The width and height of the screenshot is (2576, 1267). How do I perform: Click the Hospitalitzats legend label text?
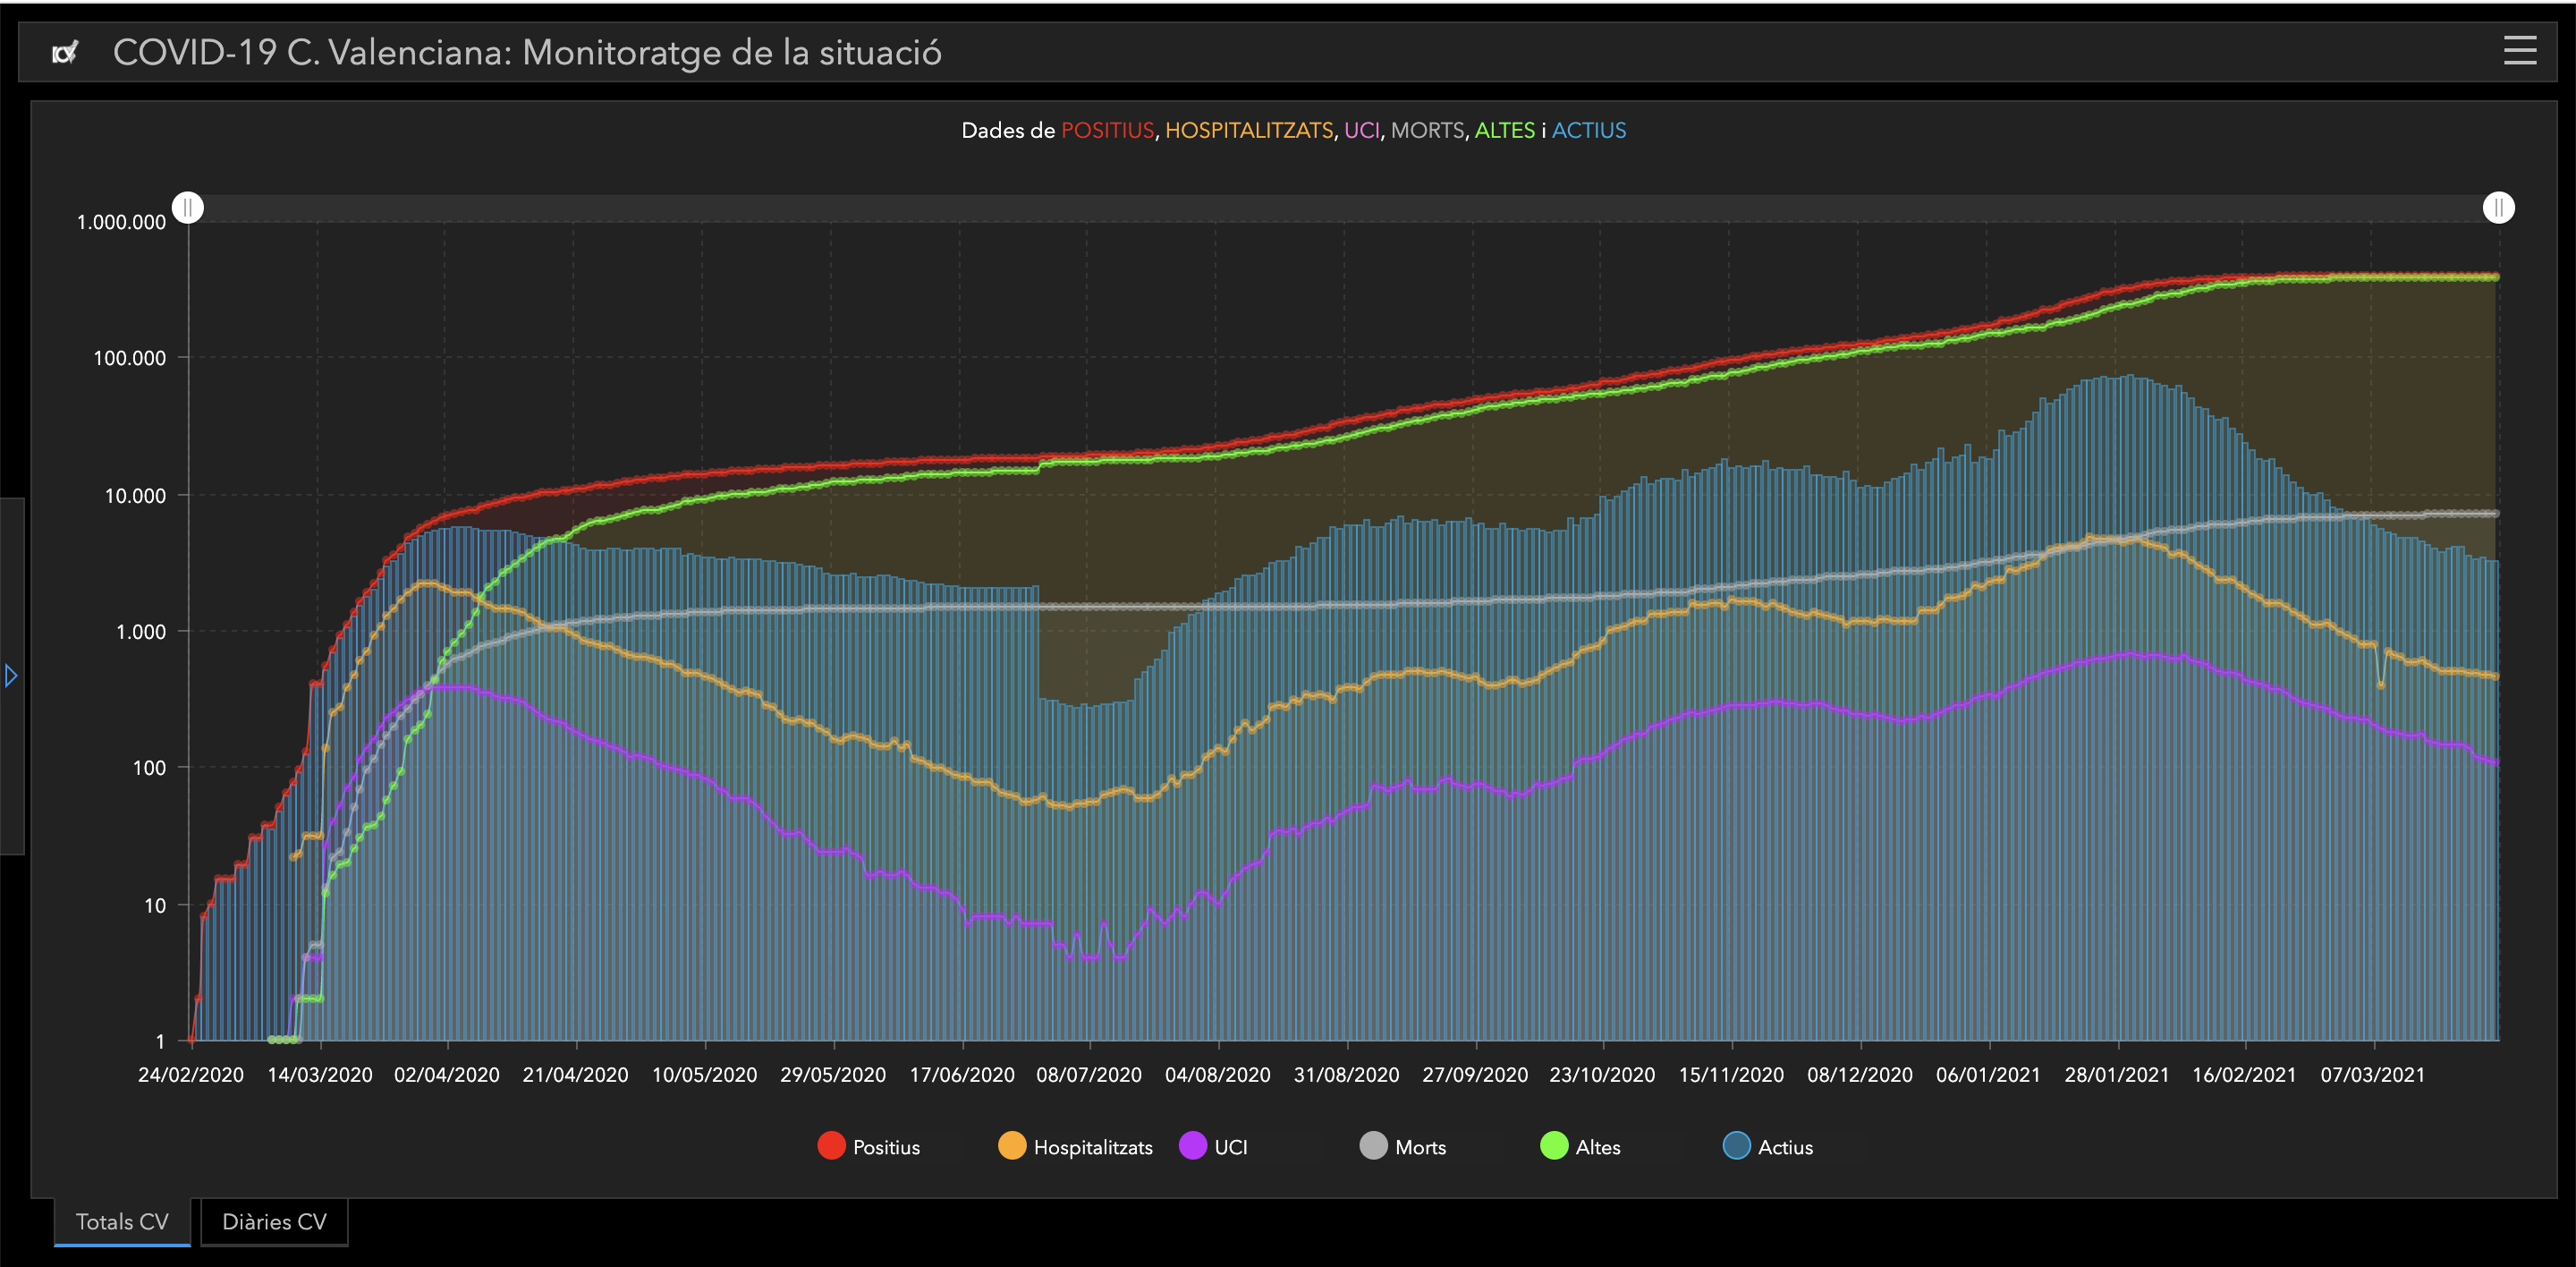click(x=1092, y=1148)
